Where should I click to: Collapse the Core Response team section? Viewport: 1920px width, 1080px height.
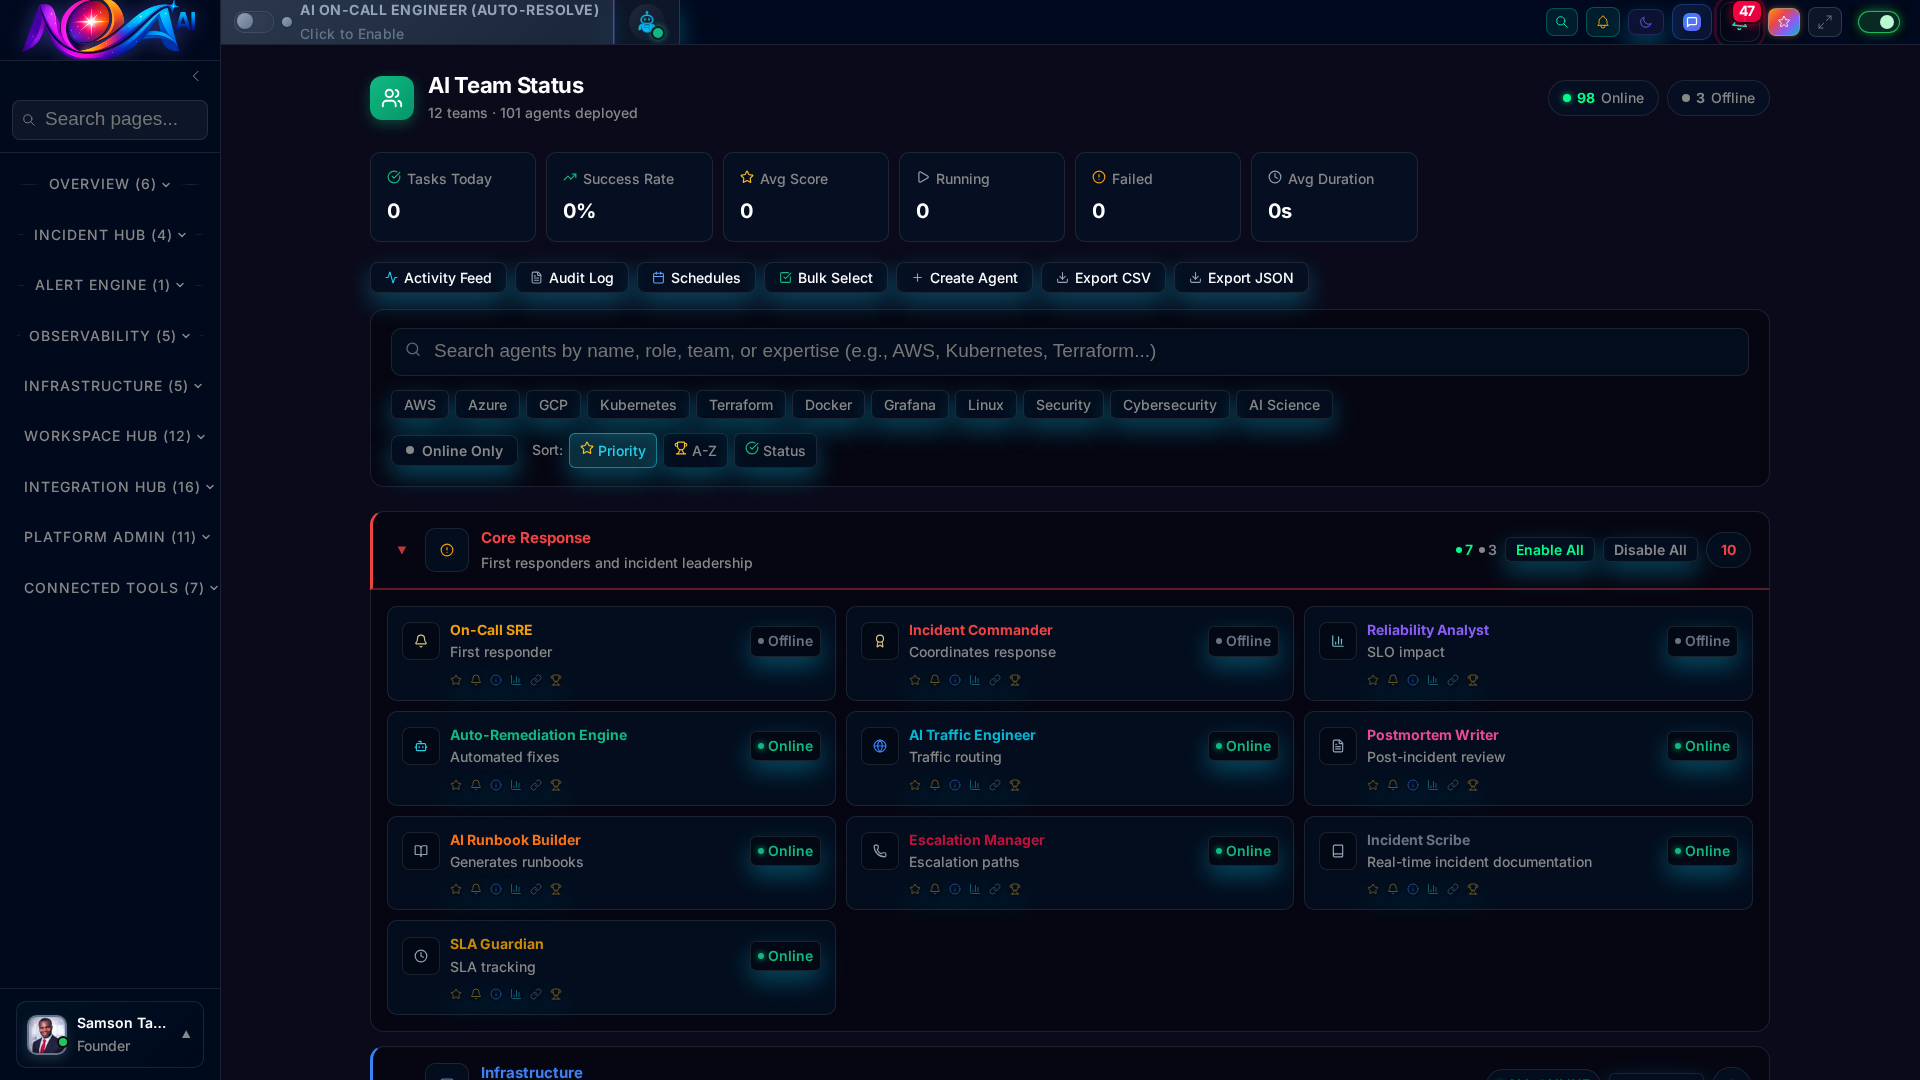[x=402, y=550]
